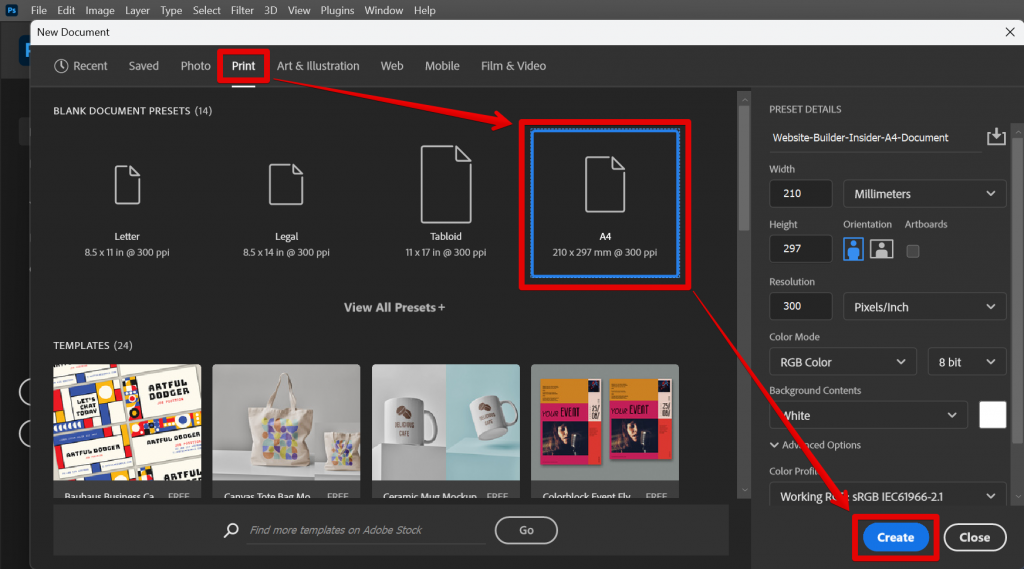1024x569 pixels.
Task: Open the Millimeters units dropdown
Action: (x=924, y=194)
